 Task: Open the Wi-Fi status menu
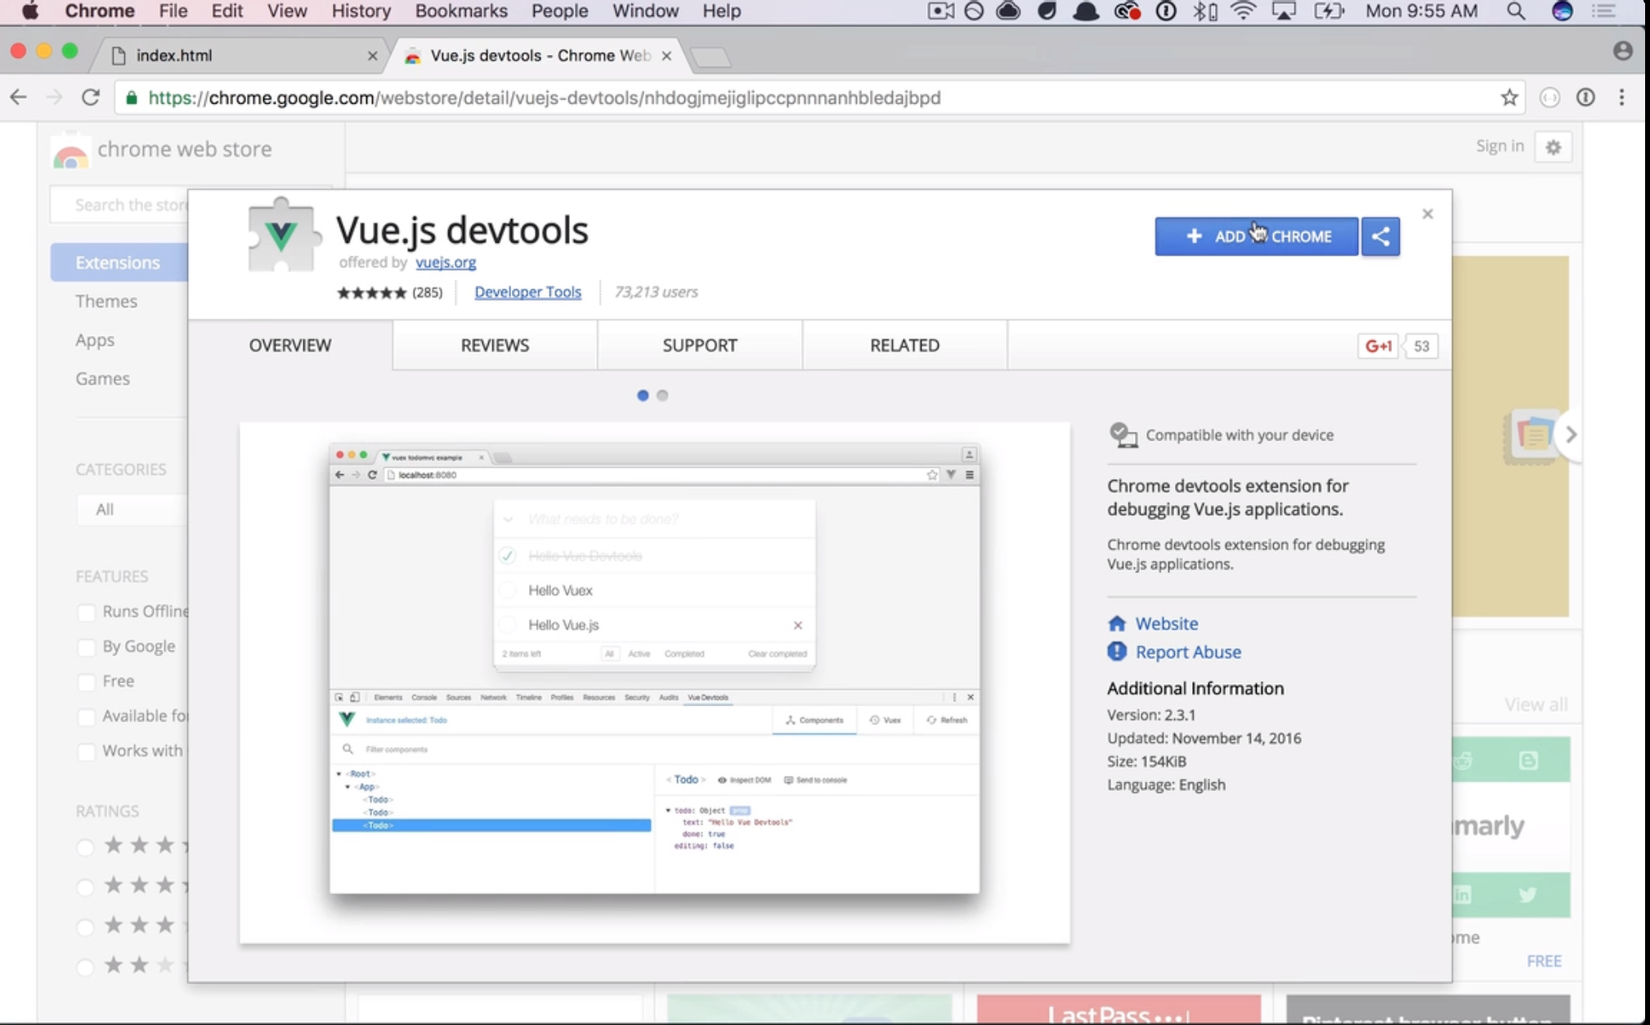[x=1243, y=11]
